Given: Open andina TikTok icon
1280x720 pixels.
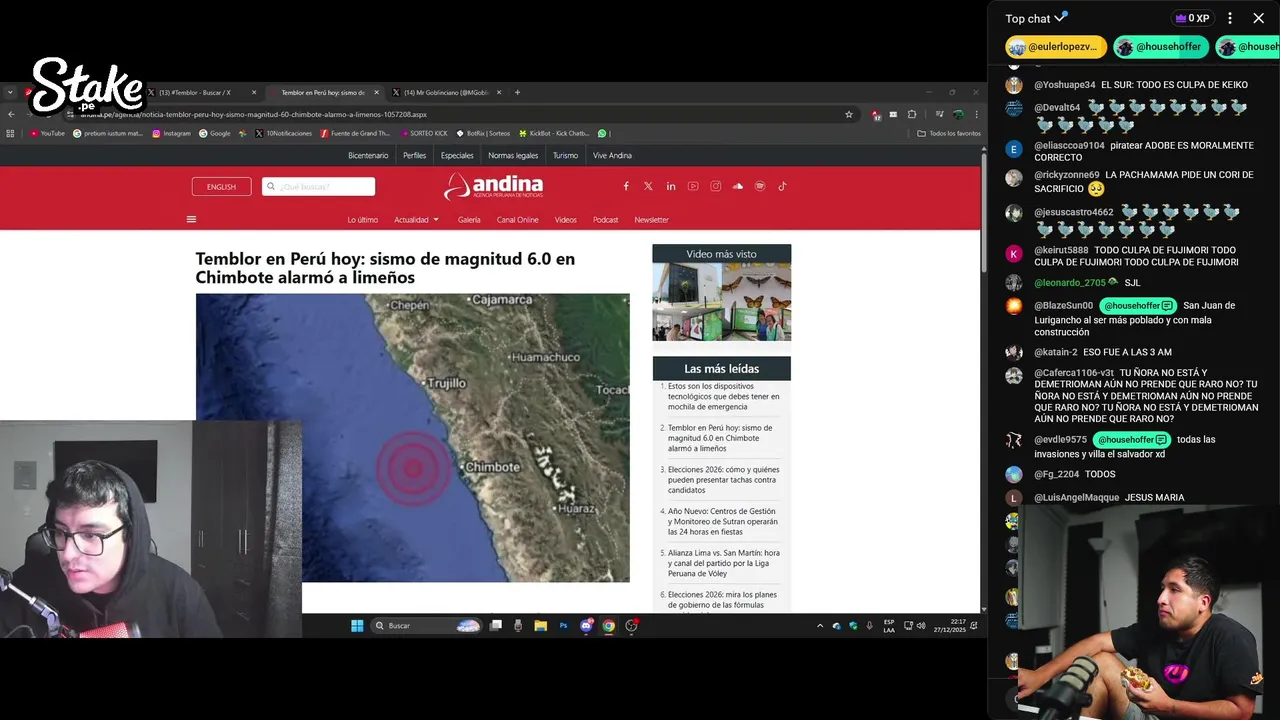Looking at the screenshot, I should (x=782, y=186).
